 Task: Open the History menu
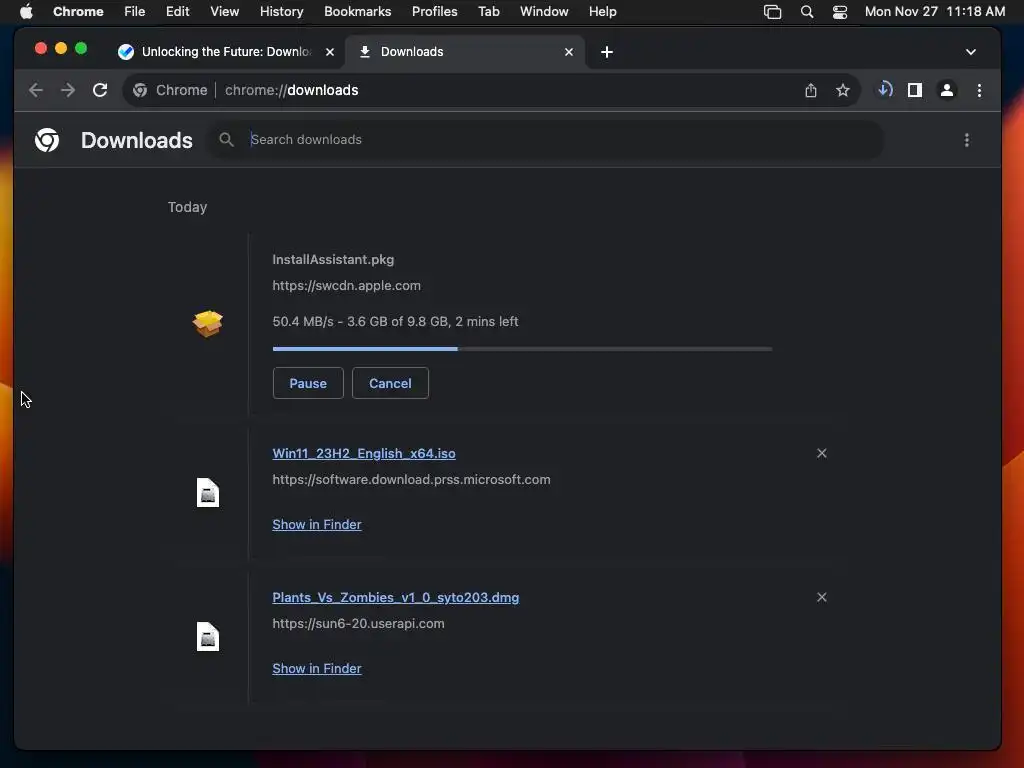point(281,11)
